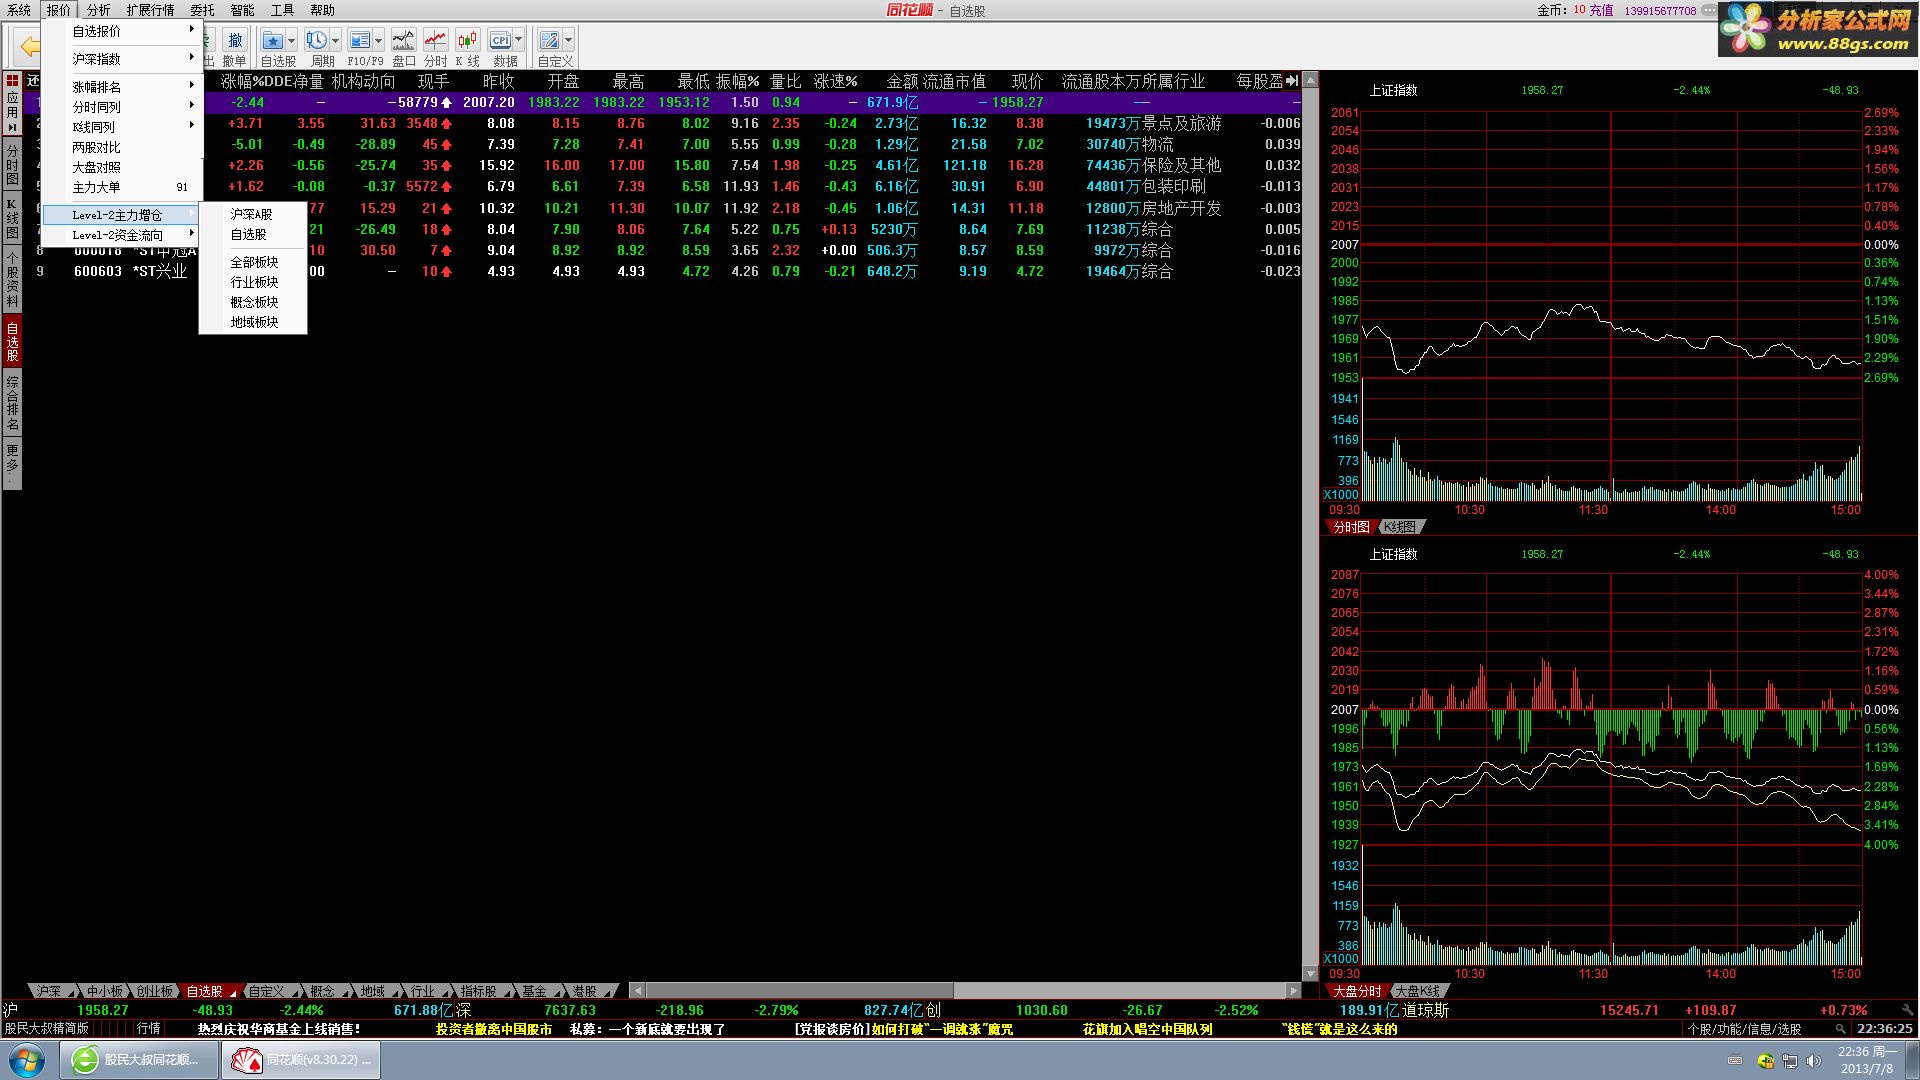Click the column scroll arrow icon after 每股盈
The height and width of the screenshot is (1080, 1920).
(1292, 81)
